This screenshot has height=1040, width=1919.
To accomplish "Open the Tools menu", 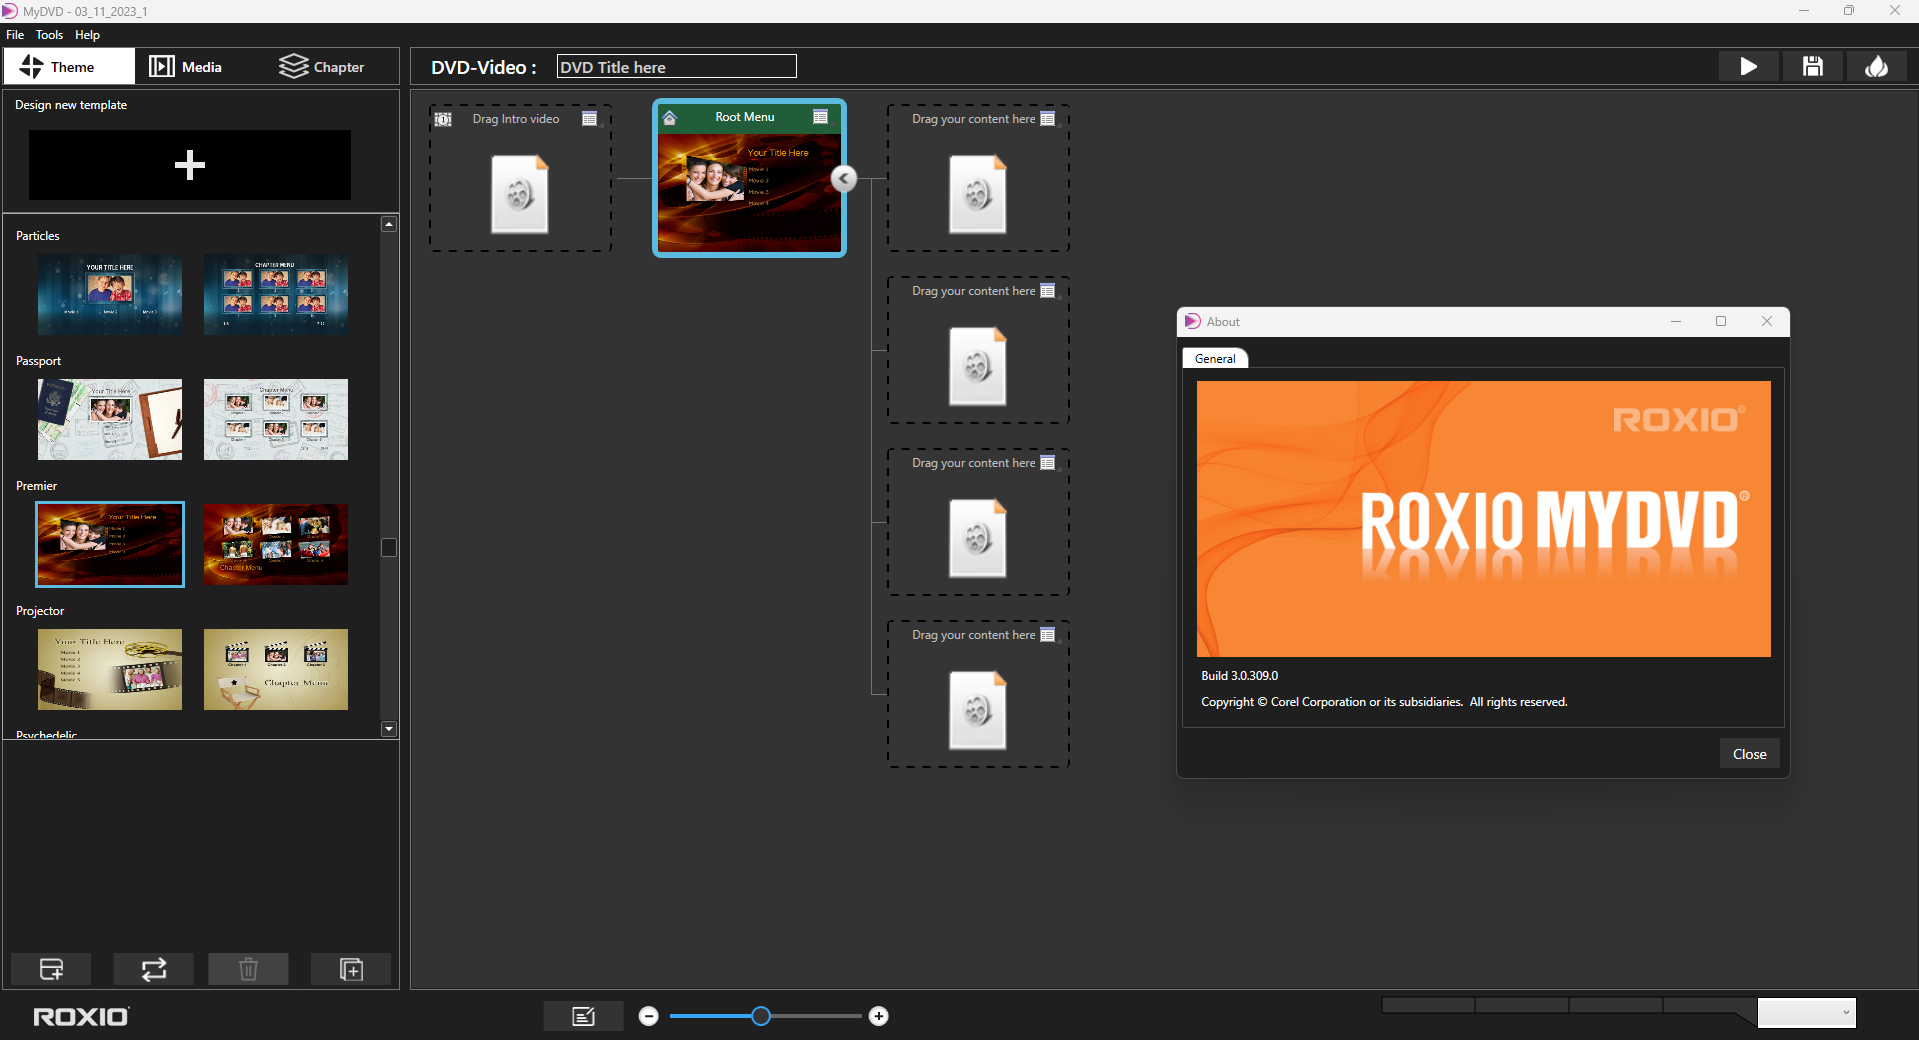I will click(x=49, y=35).
